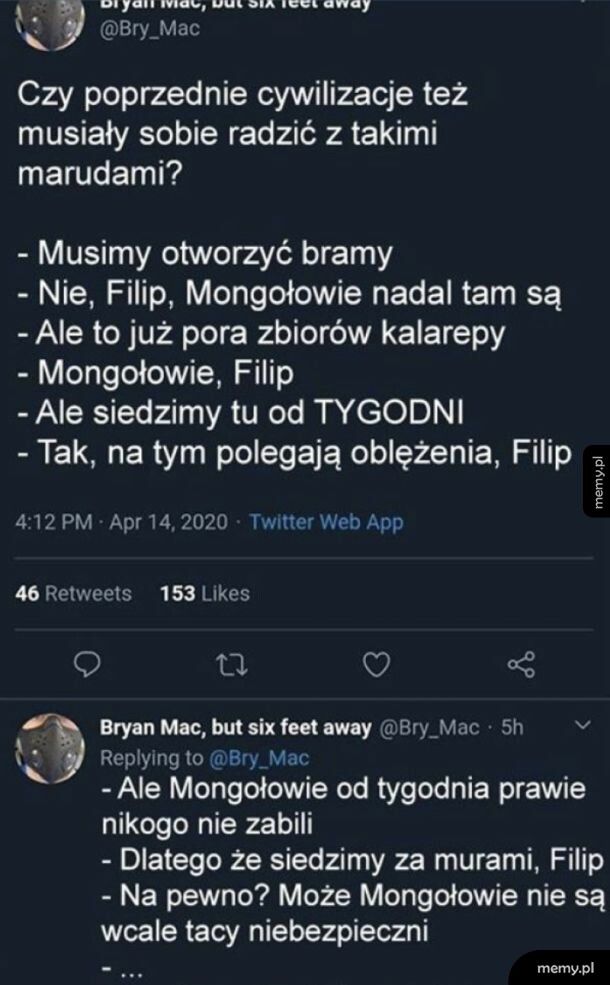Open the Twitter Web App link

point(325,522)
